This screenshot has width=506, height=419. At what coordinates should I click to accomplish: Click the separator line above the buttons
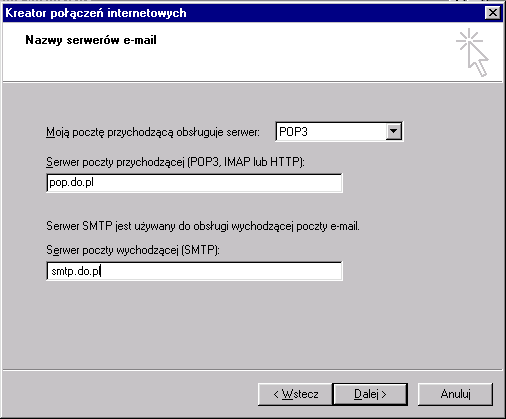[x=253, y=370]
